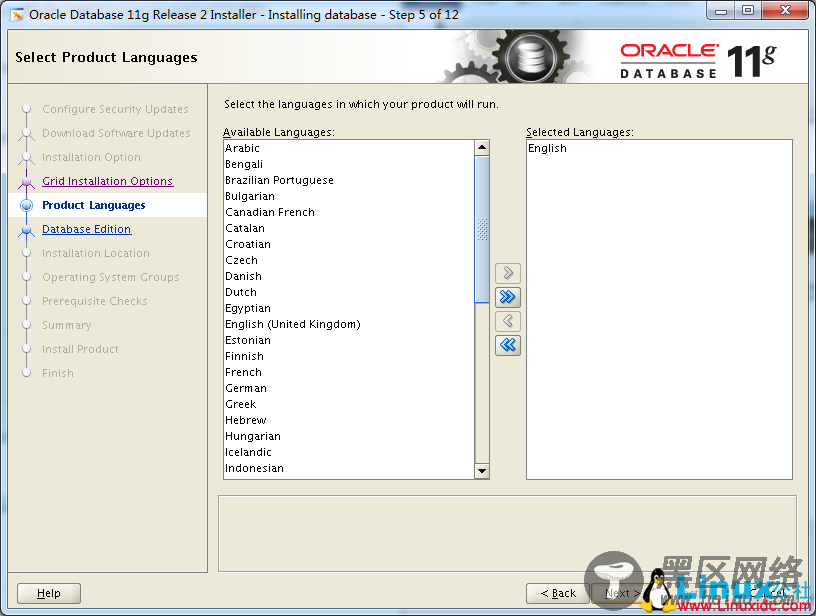Close the Oracle installer window
Viewport: 816px width, 616px height.
click(786, 11)
